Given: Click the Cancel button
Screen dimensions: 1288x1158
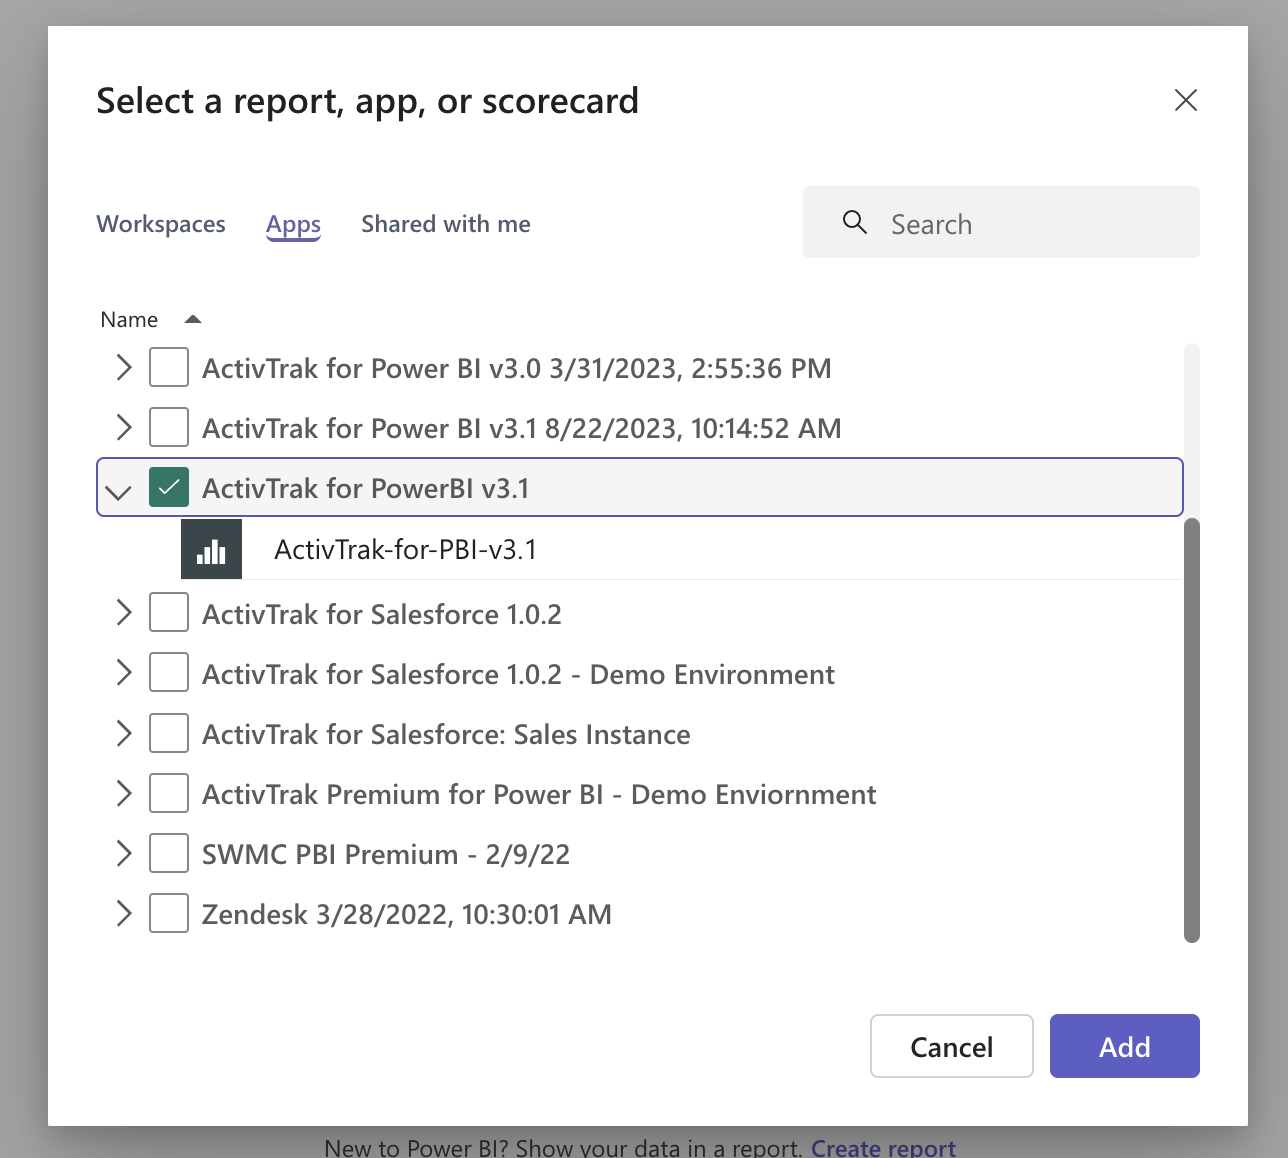Looking at the screenshot, I should pos(952,1046).
